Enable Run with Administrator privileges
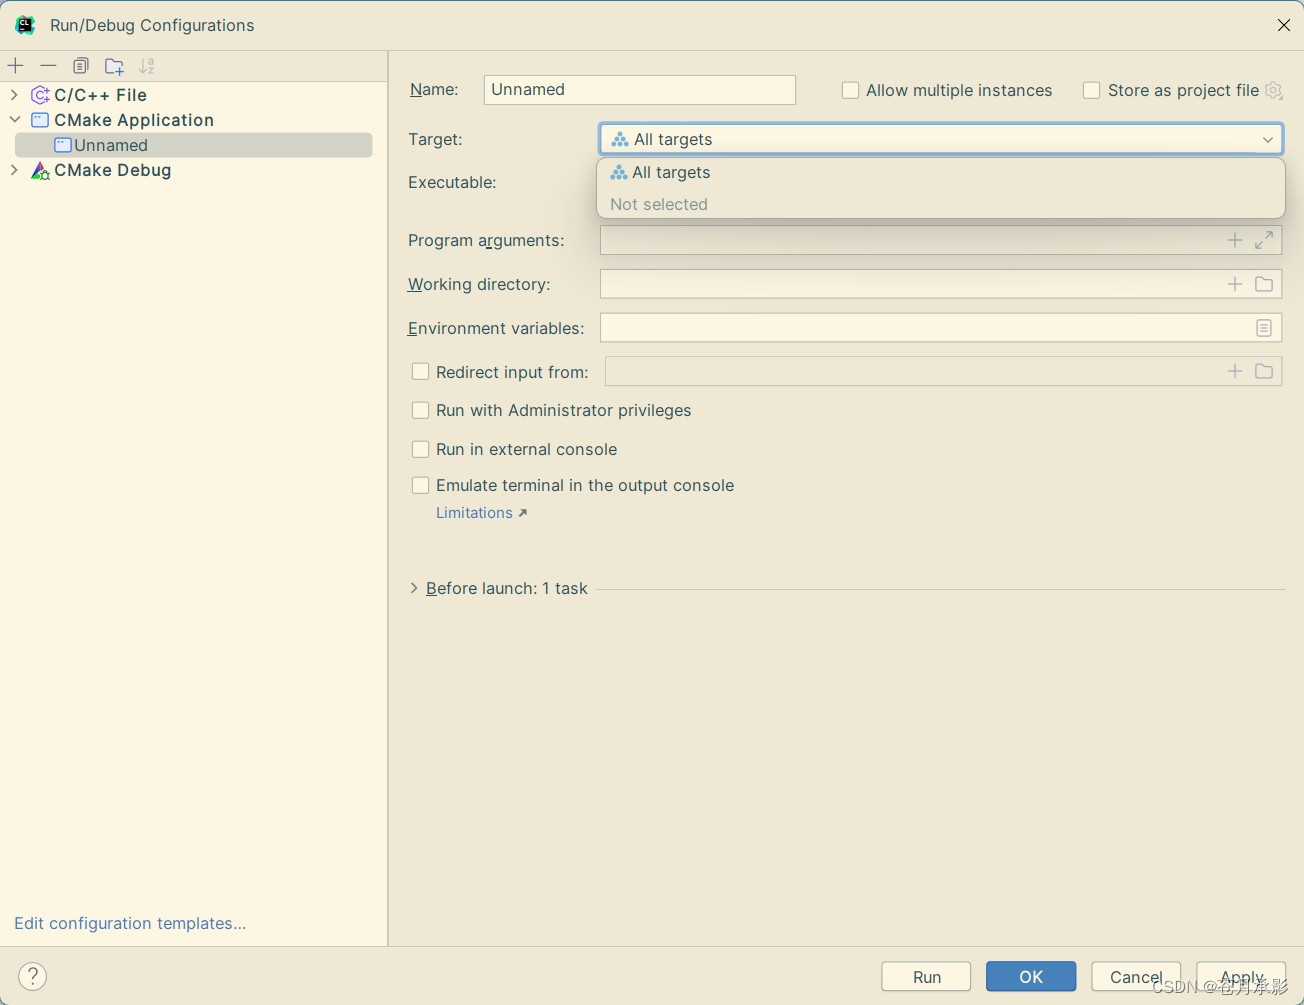1304x1005 pixels. pyautogui.click(x=421, y=410)
